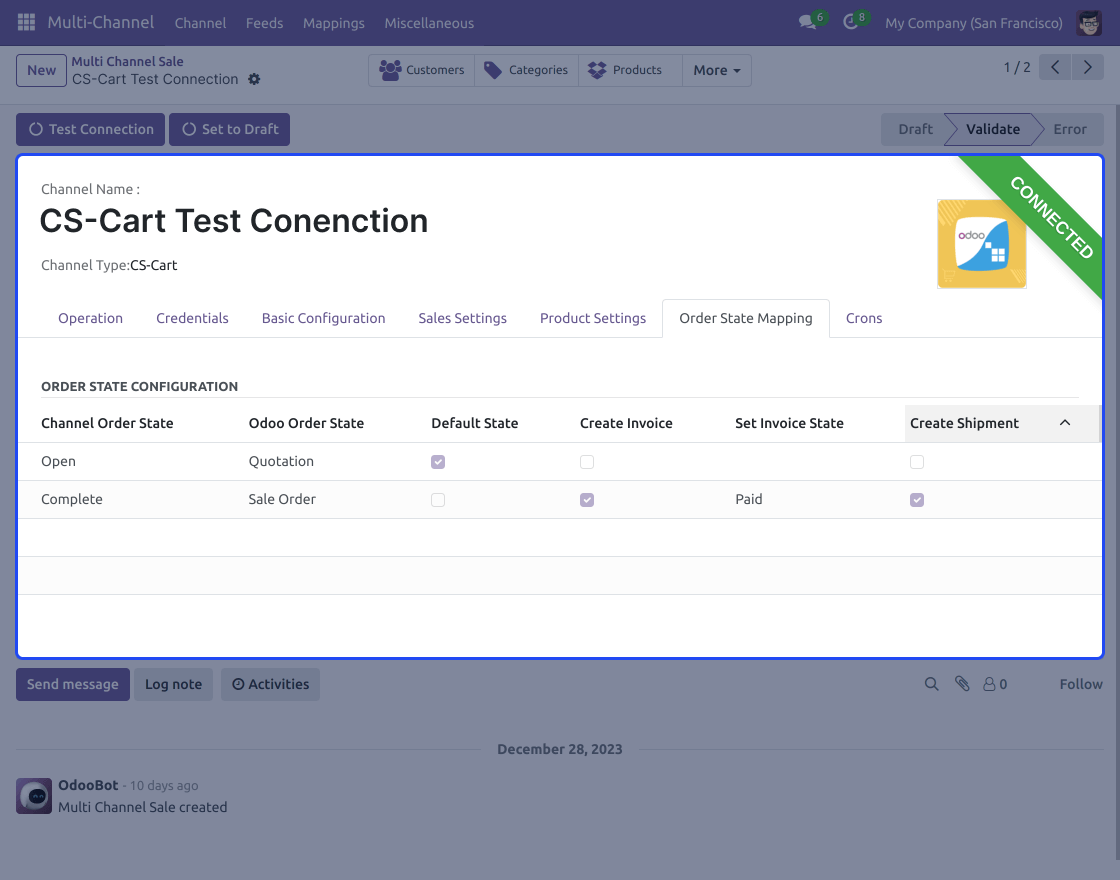Click the Multi-Channel app title
Viewport: 1120px width, 880px height.
coord(101,23)
